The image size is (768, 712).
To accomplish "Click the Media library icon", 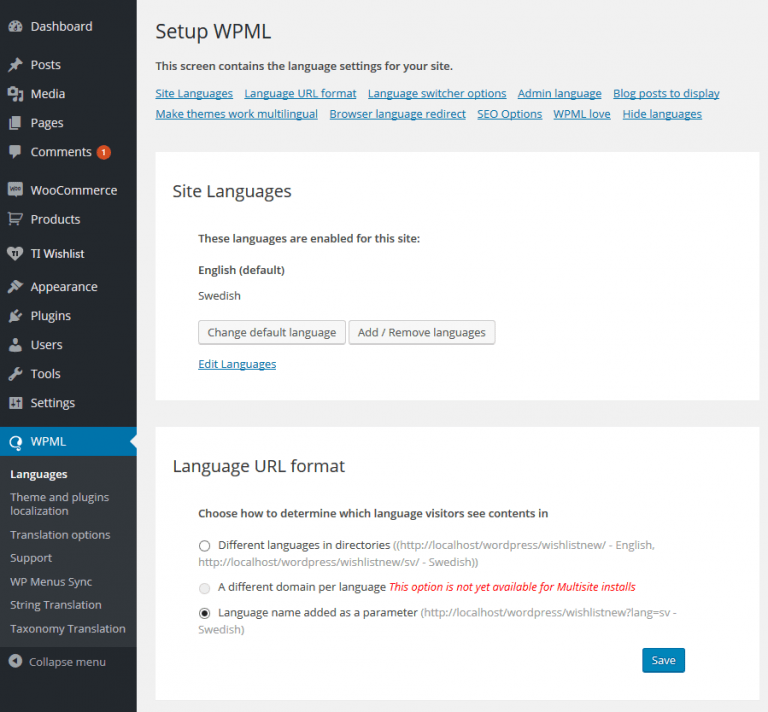I will point(15,94).
